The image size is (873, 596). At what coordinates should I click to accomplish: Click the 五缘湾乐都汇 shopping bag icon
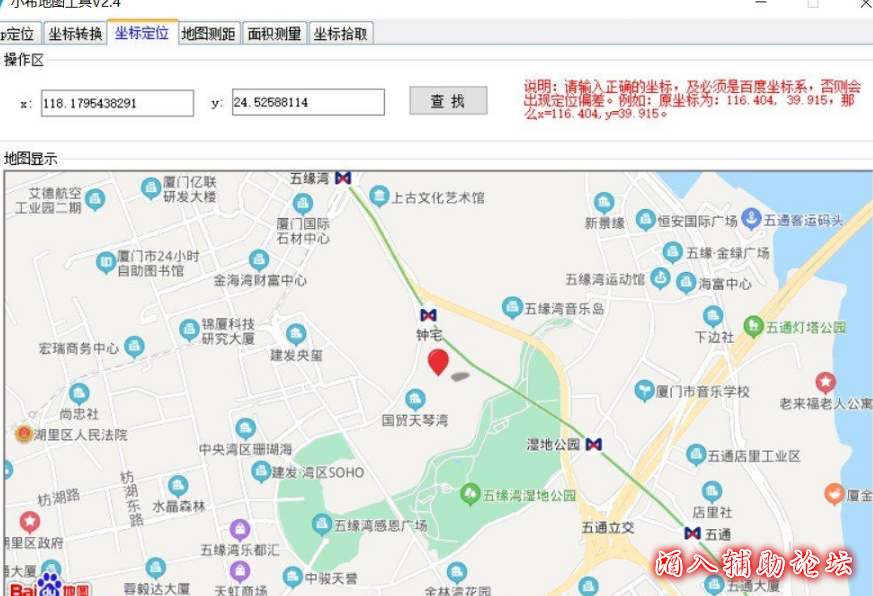(x=240, y=530)
